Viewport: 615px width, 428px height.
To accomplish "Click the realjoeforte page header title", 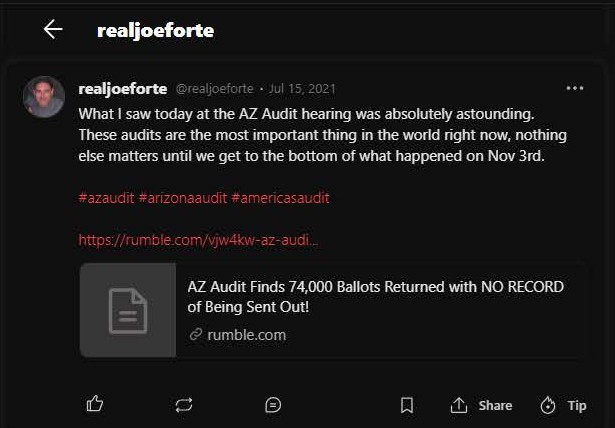I will pyautogui.click(x=155, y=30).
